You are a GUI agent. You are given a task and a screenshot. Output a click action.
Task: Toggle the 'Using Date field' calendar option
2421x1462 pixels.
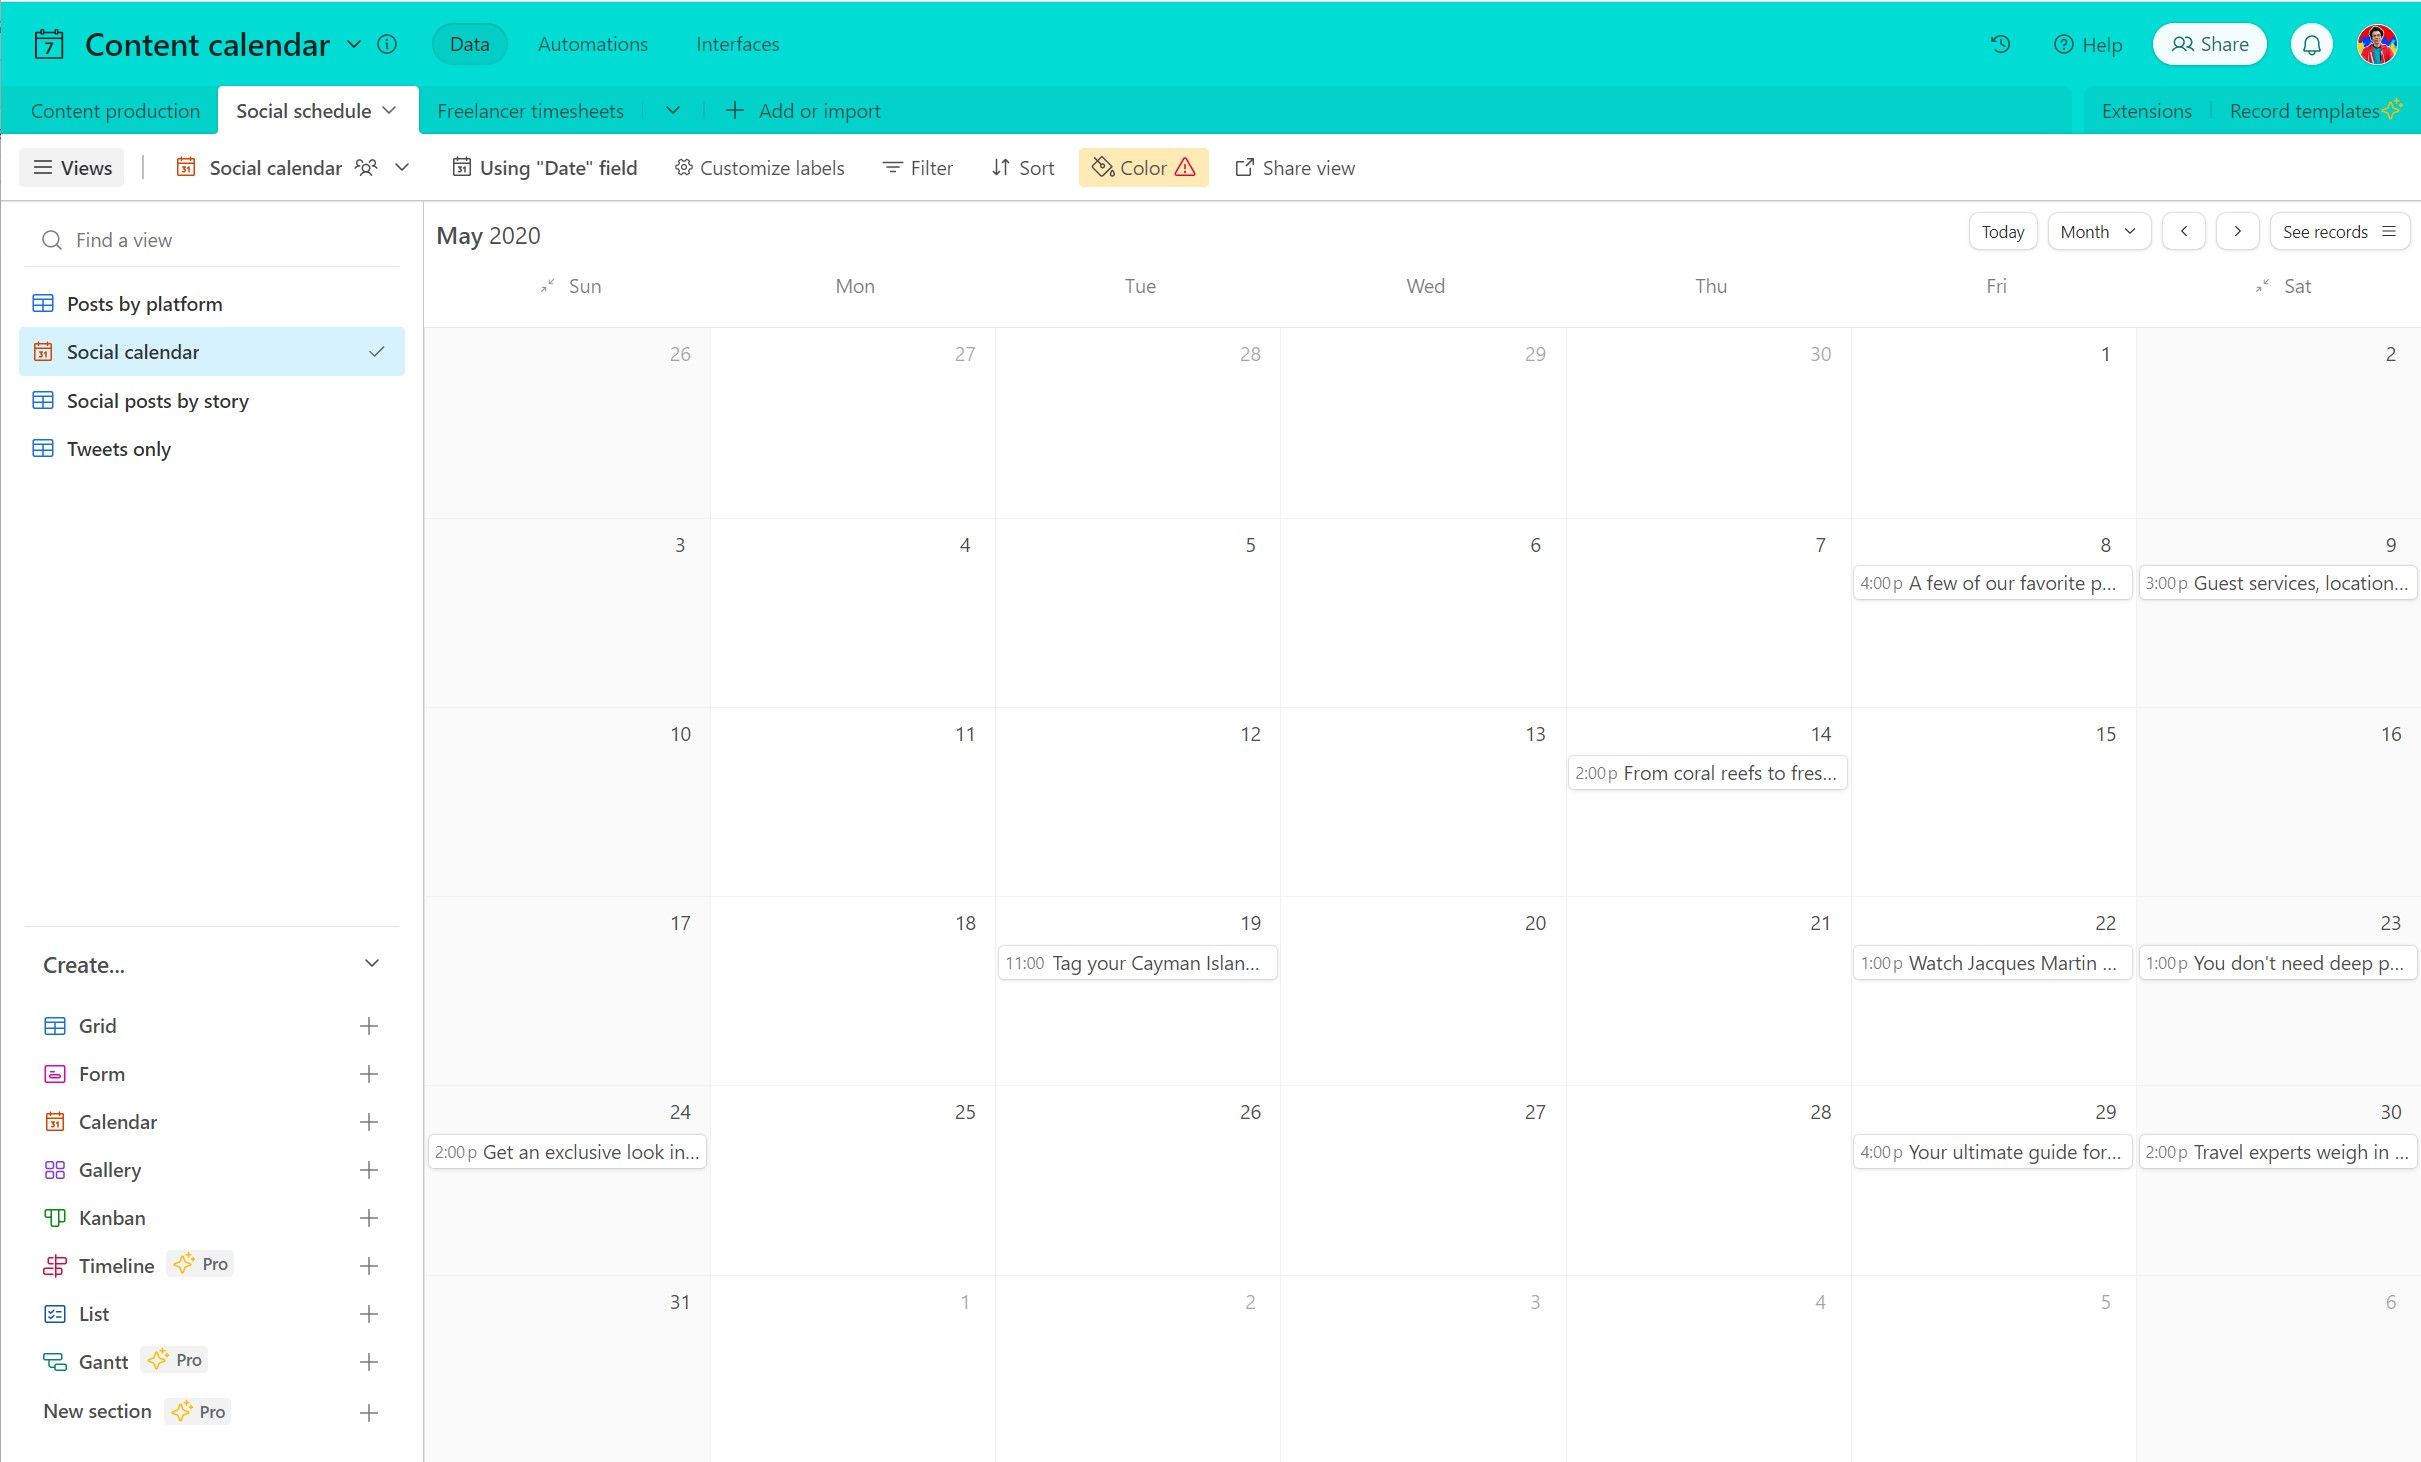click(x=545, y=168)
